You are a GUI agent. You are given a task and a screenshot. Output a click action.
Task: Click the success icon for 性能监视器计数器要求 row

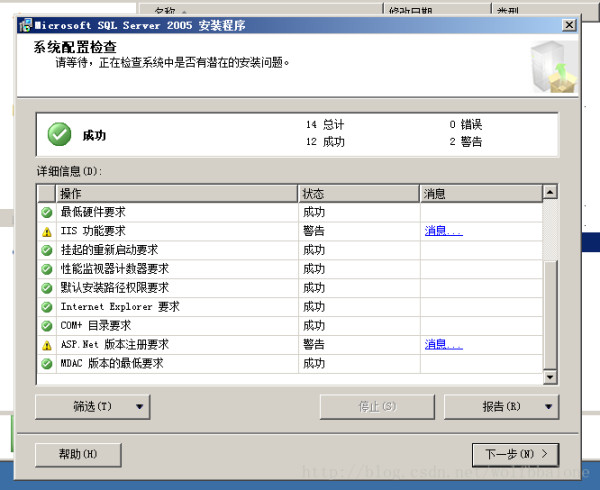[47, 269]
